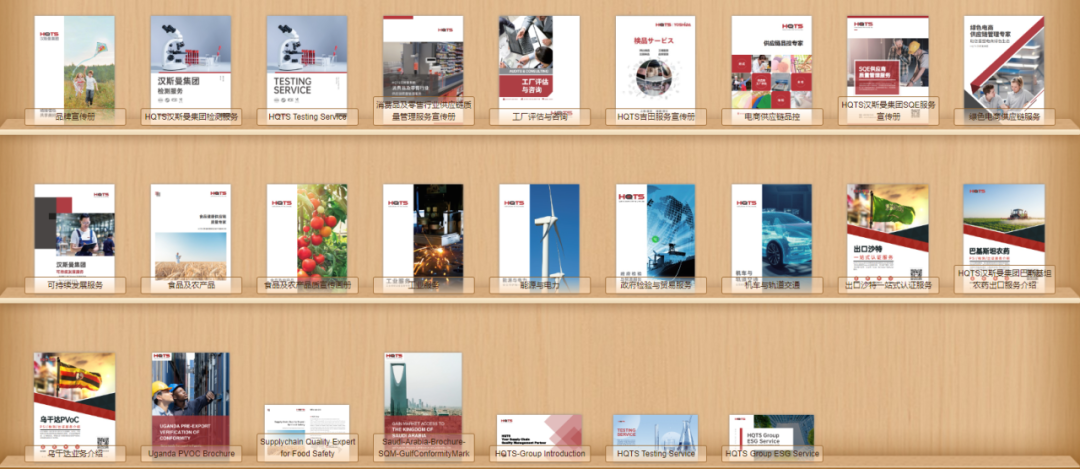Click the 'Uganda PVOC Brochure' title label

click(x=191, y=454)
